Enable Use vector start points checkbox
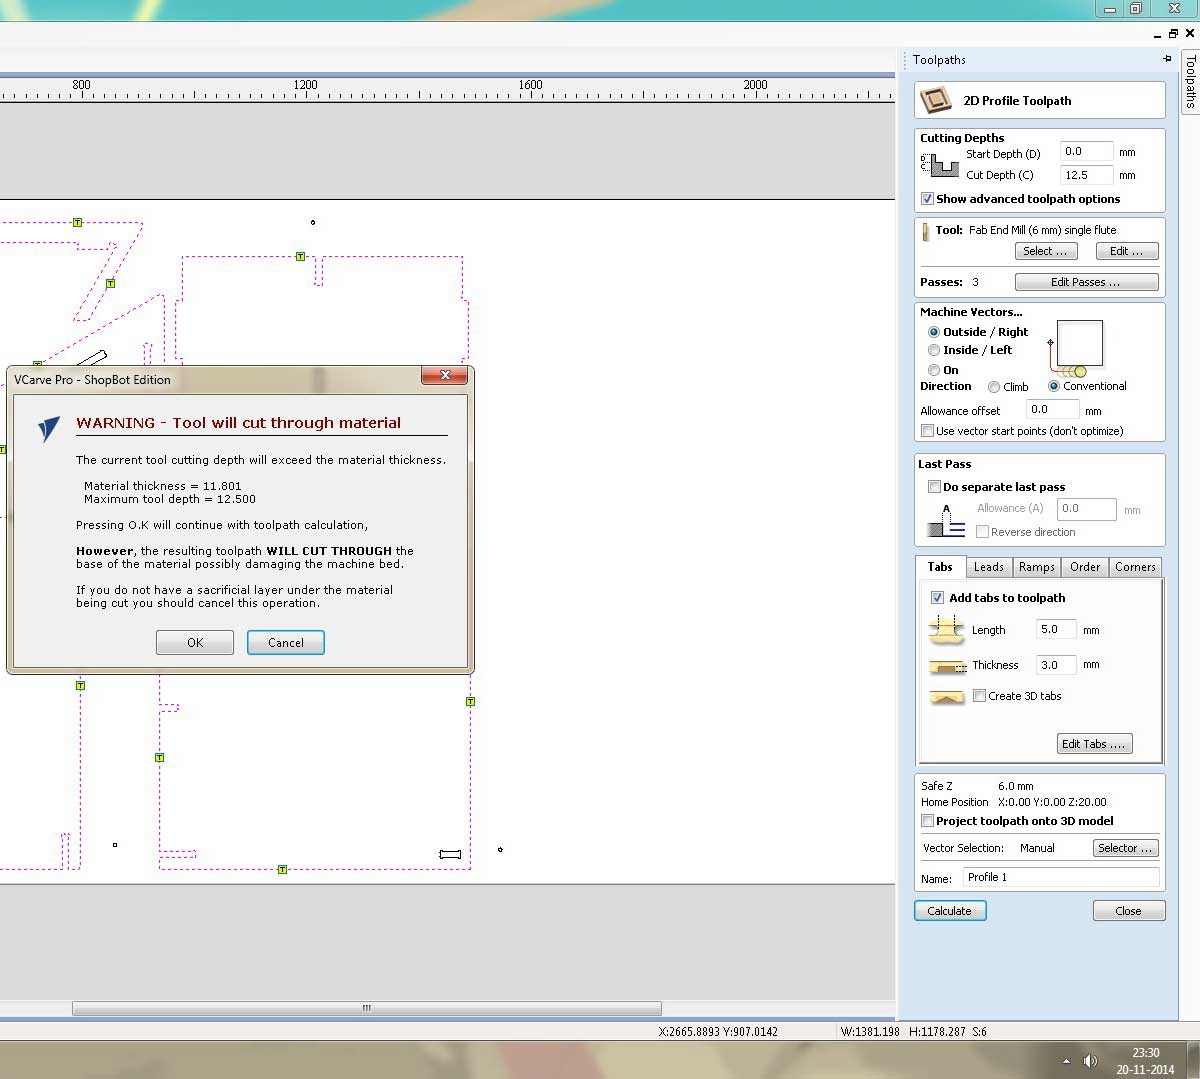 (927, 431)
